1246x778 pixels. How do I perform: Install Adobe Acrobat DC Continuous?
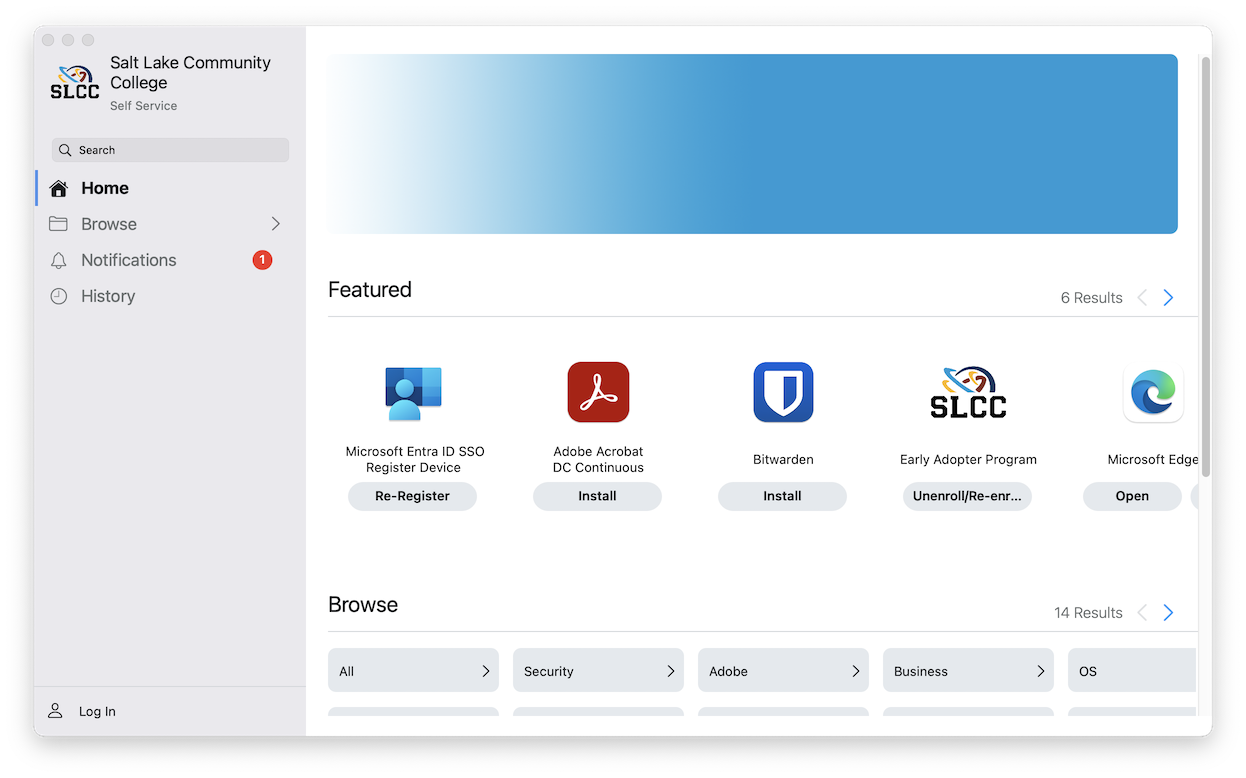597,496
